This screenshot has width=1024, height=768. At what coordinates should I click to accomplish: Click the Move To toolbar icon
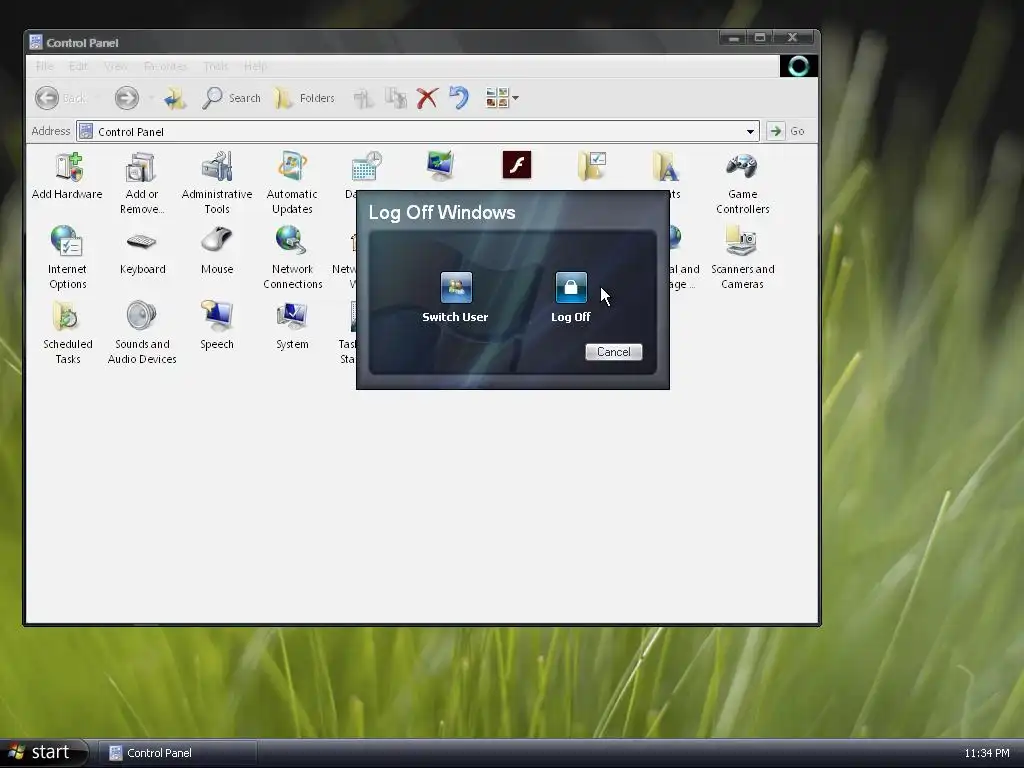(x=364, y=98)
